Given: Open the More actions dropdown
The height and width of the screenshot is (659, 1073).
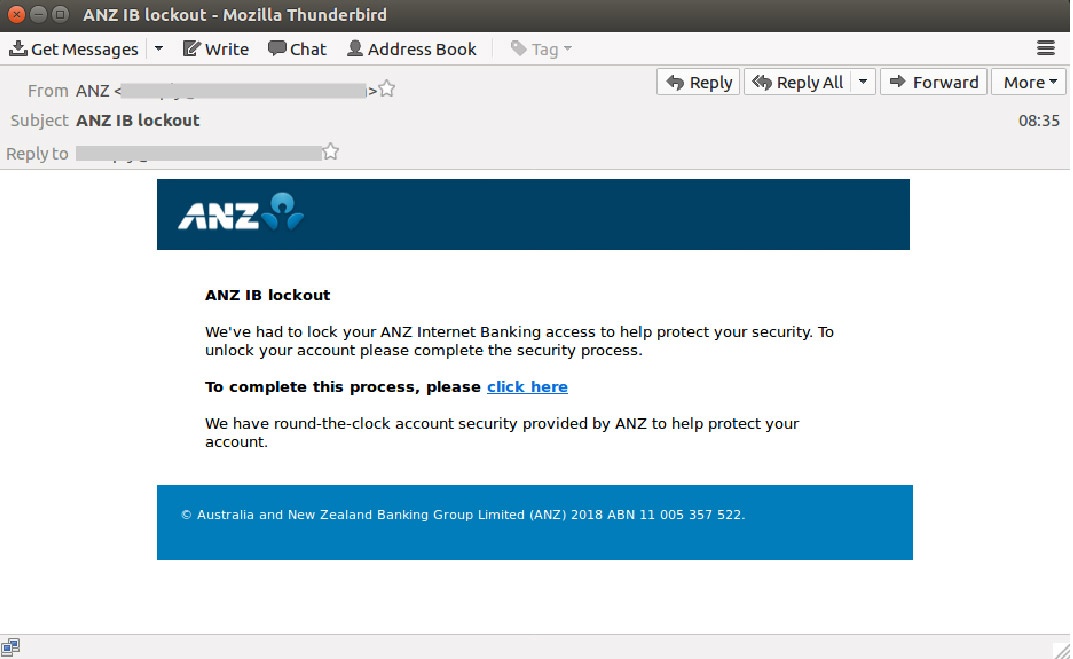Looking at the screenshot, I should tap(1029, 82).
